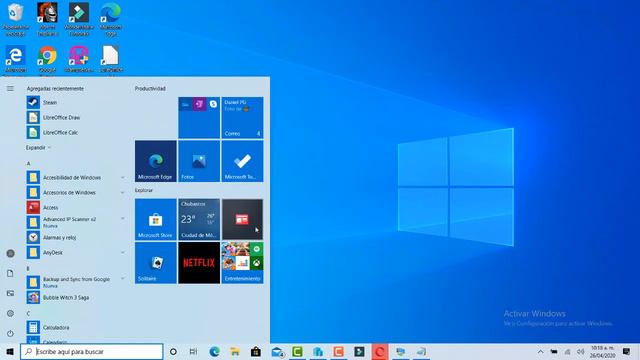Open the Netflix tile
Screen dimensions: 640x360
(199, 263)
